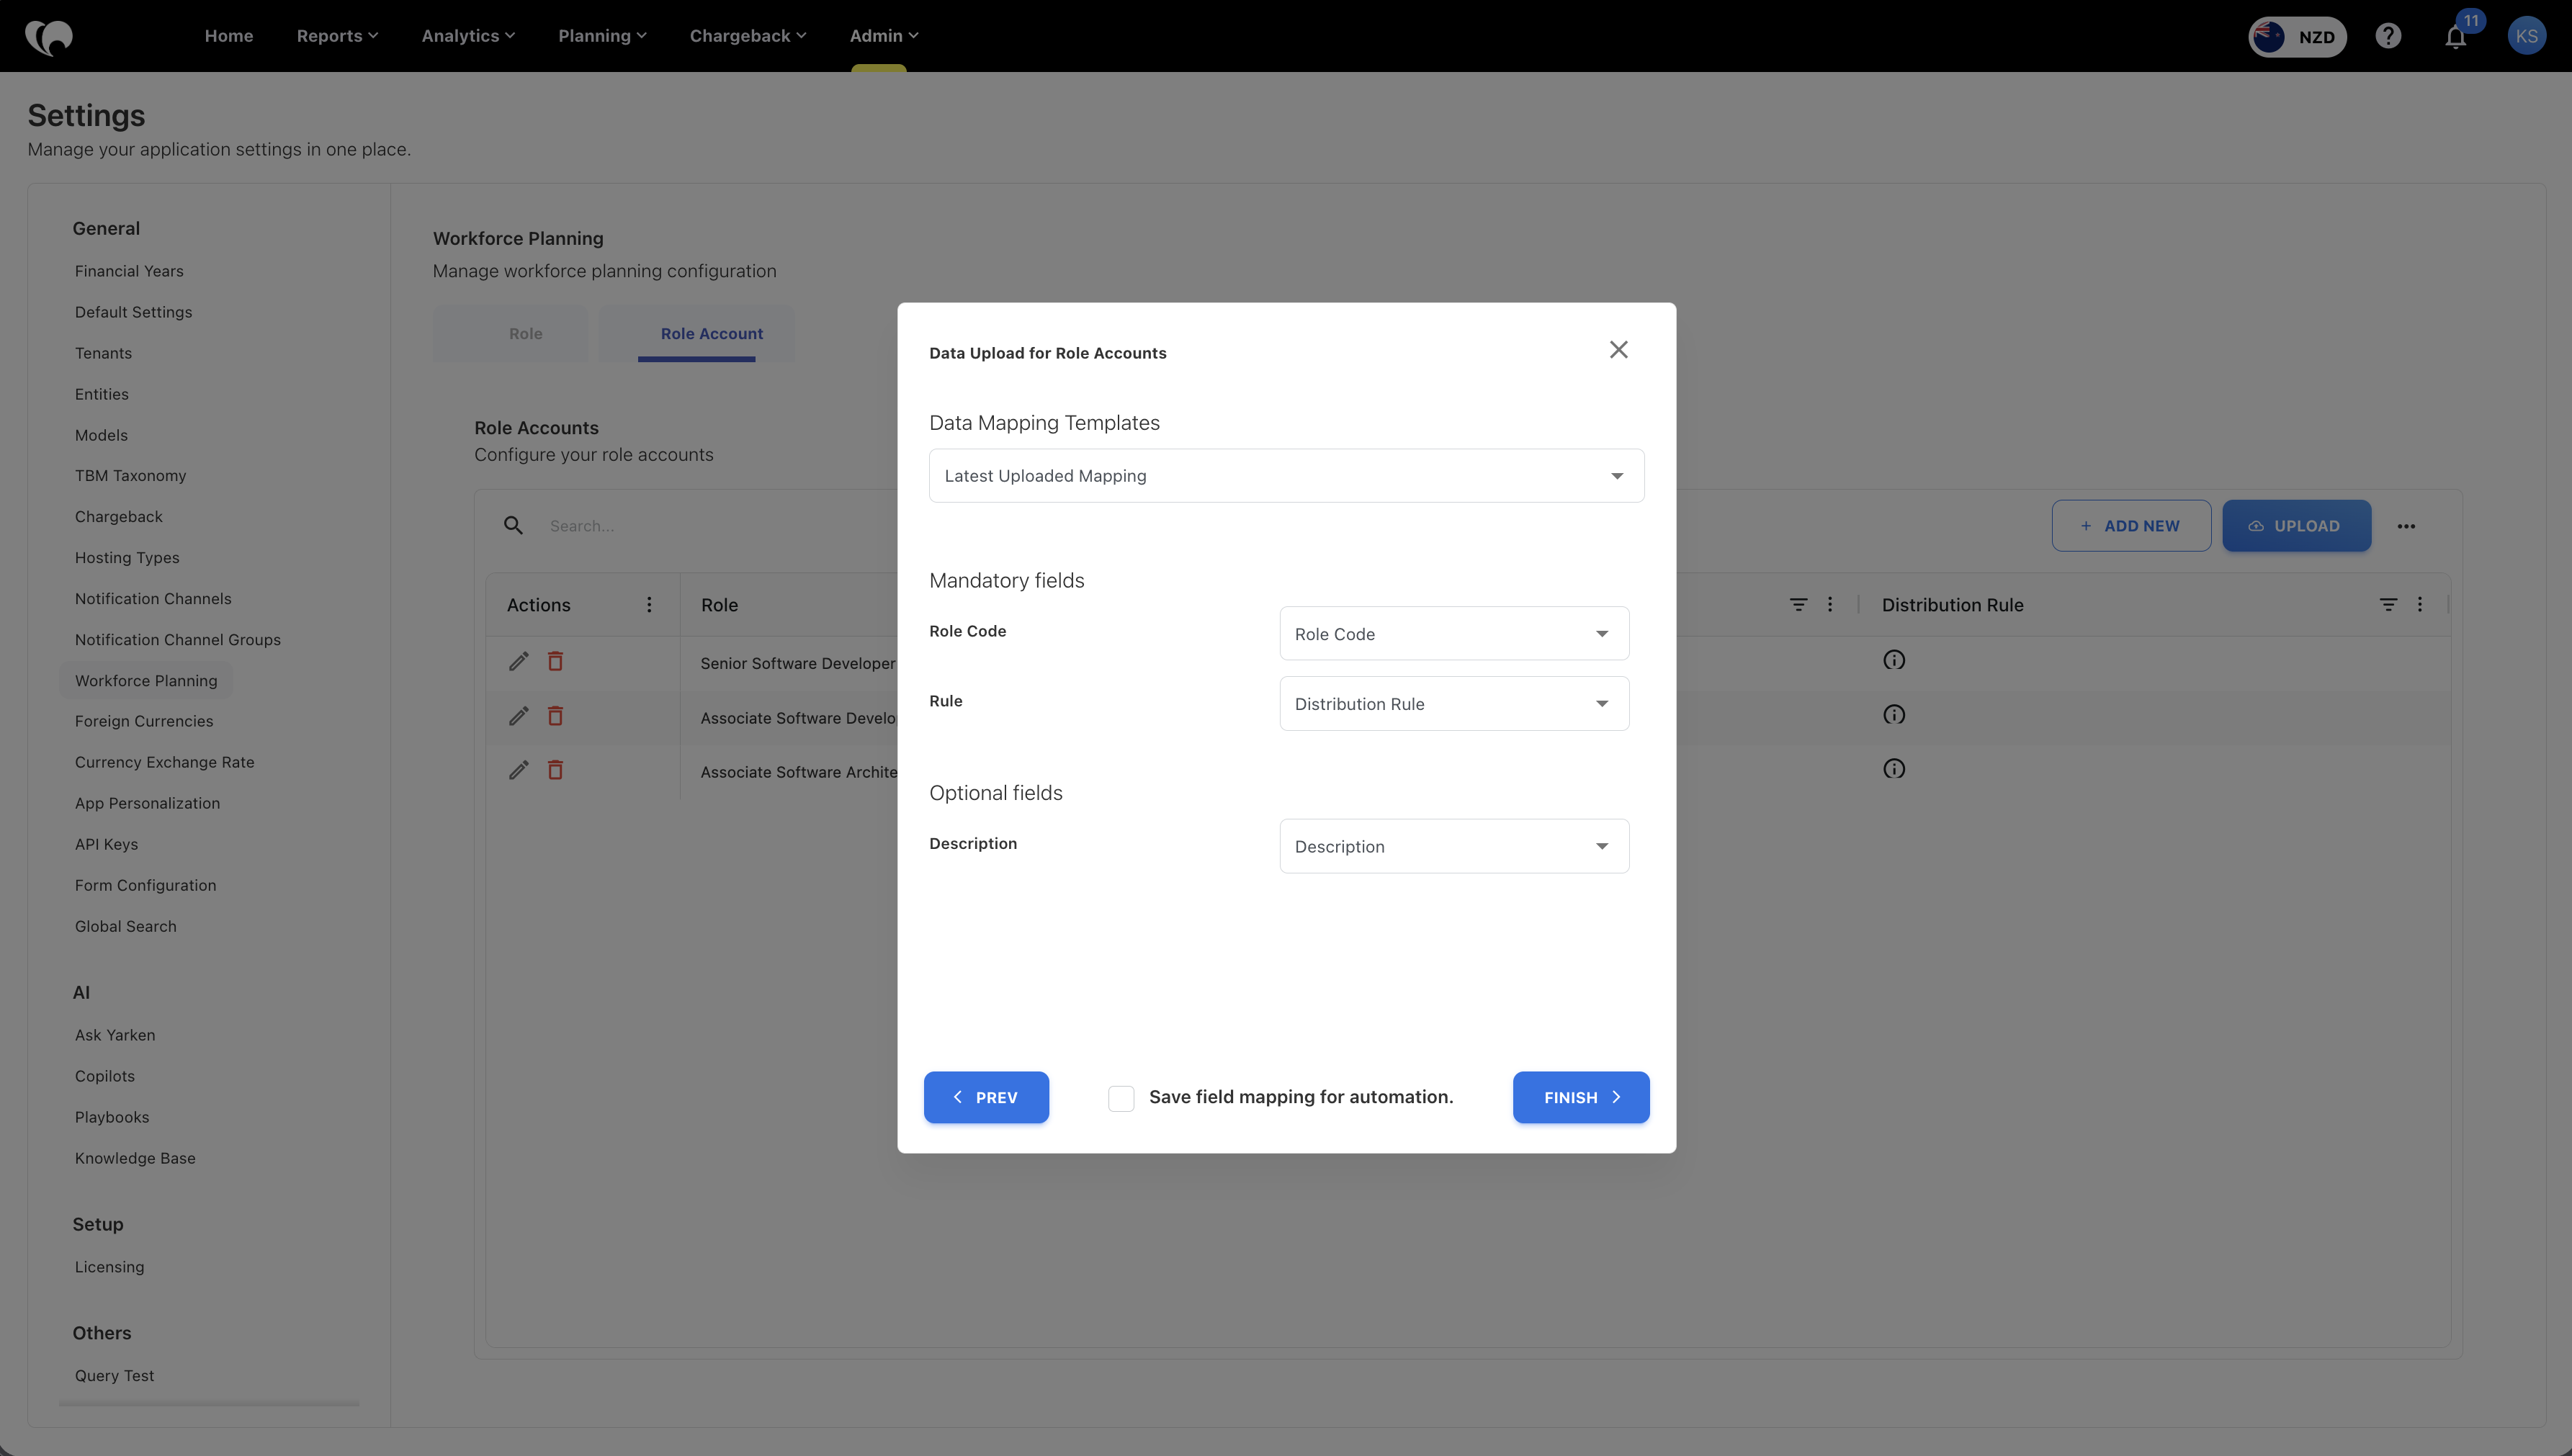Open TBM Taxonomy settings
This screenshot has width=2572, height=1456.
130,475
